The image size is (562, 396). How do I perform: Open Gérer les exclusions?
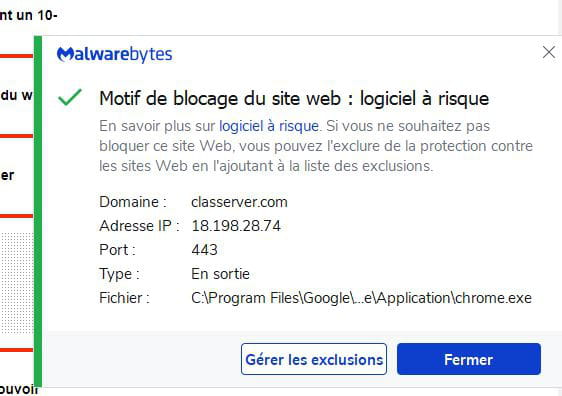coord(314,359)
